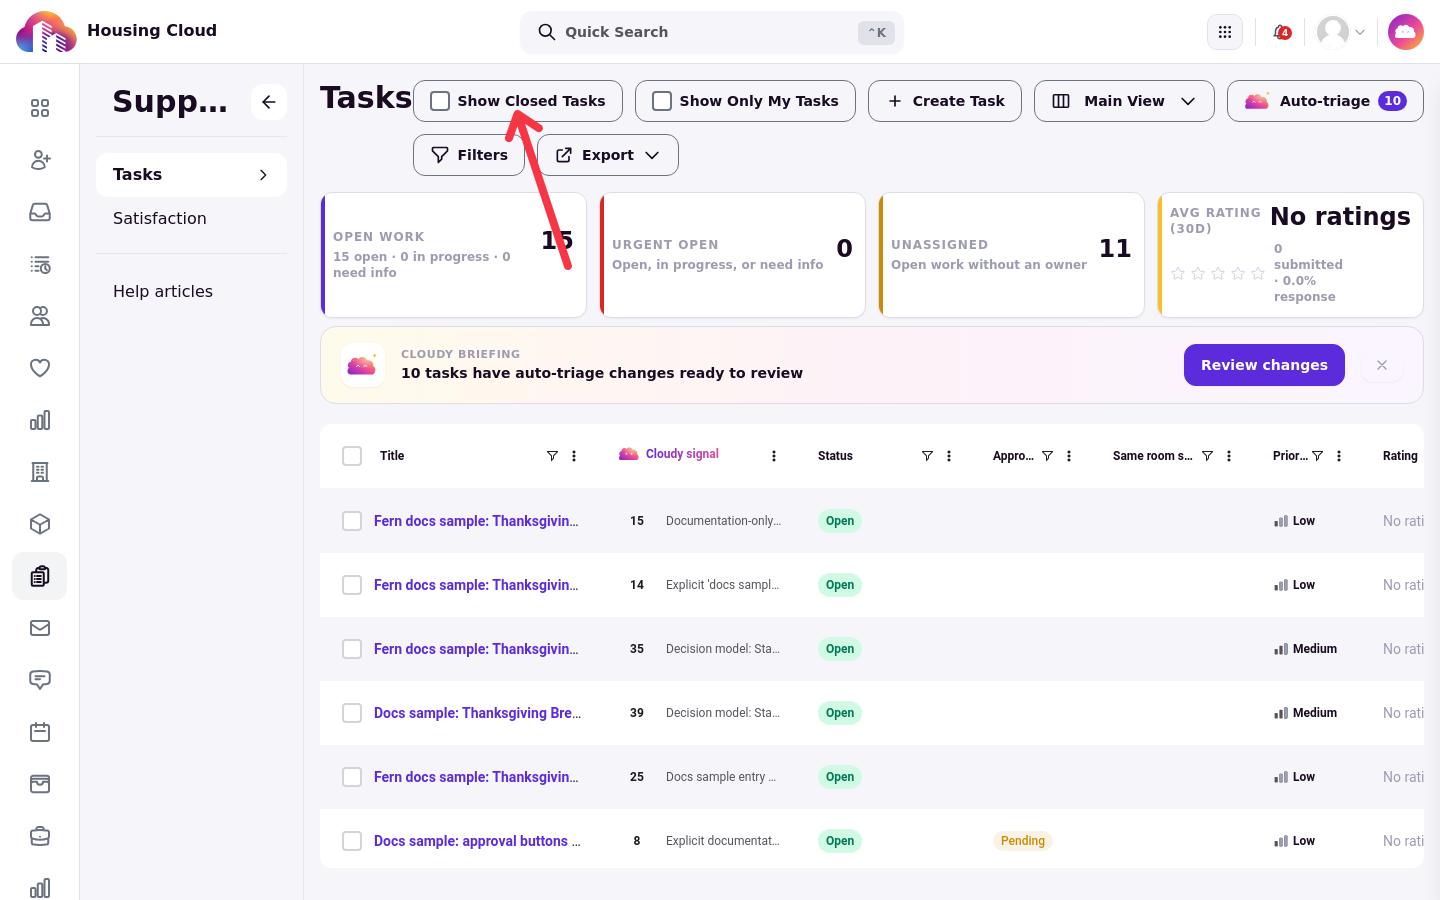This screenshot has height=900, width=1440.
Task: Check the box for the signal 39 Docs sample row
Action: coord(352,713)
